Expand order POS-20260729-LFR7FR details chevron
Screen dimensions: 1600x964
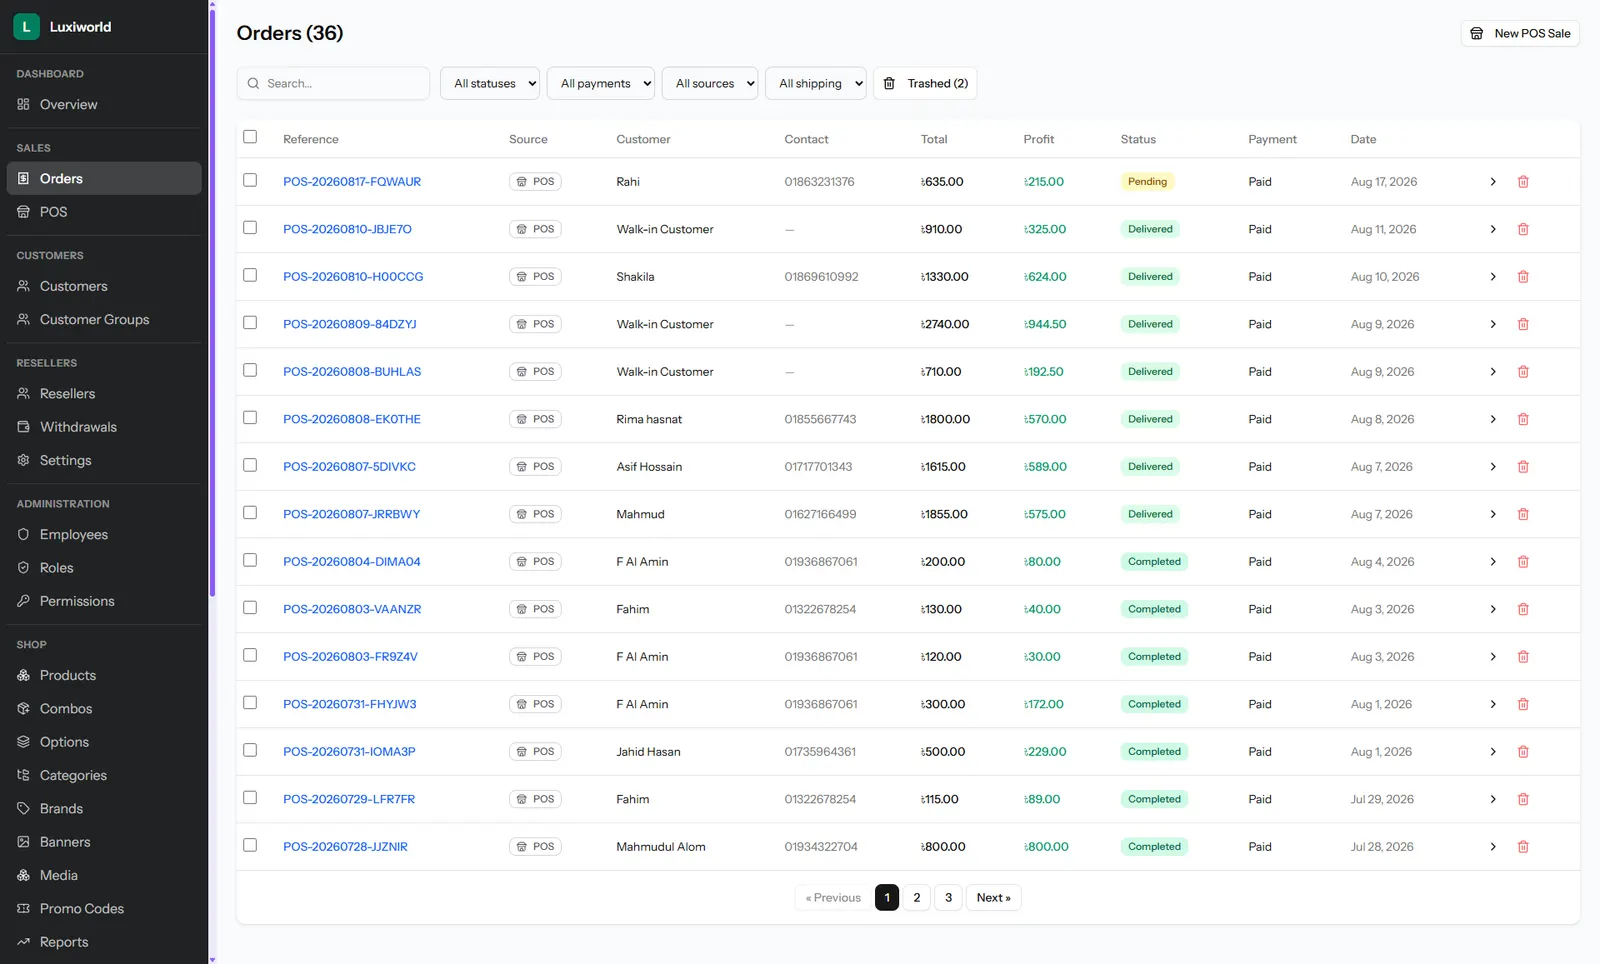1493,799
